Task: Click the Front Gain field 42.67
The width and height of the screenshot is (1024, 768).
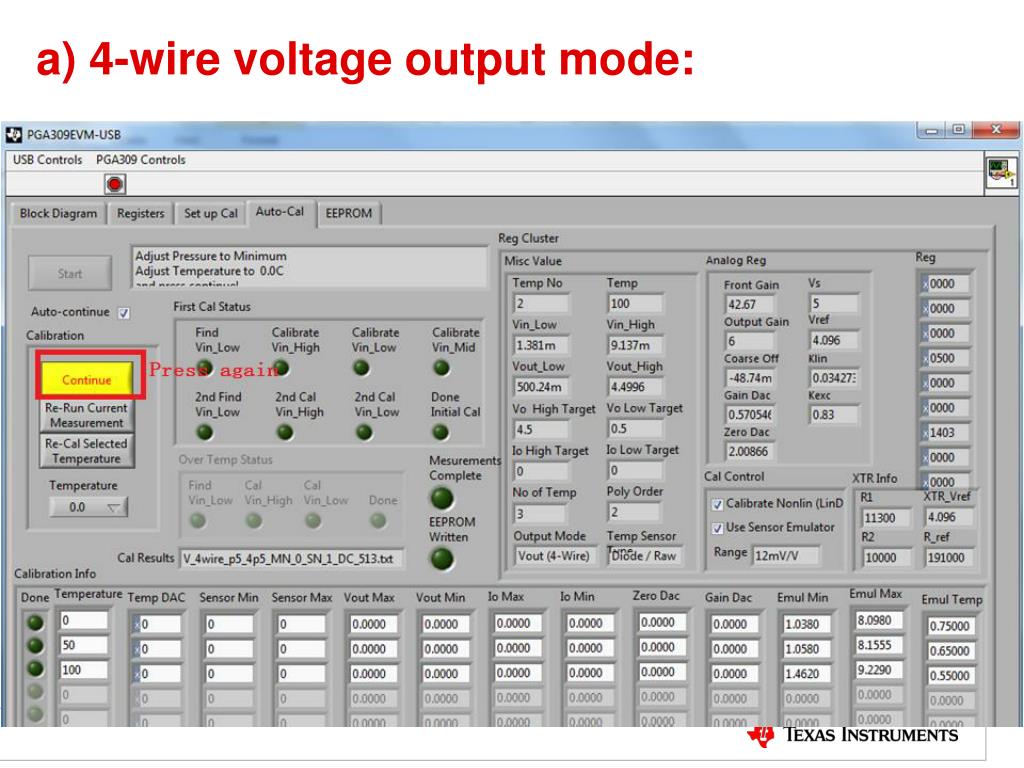Action: tap(750, 304)
